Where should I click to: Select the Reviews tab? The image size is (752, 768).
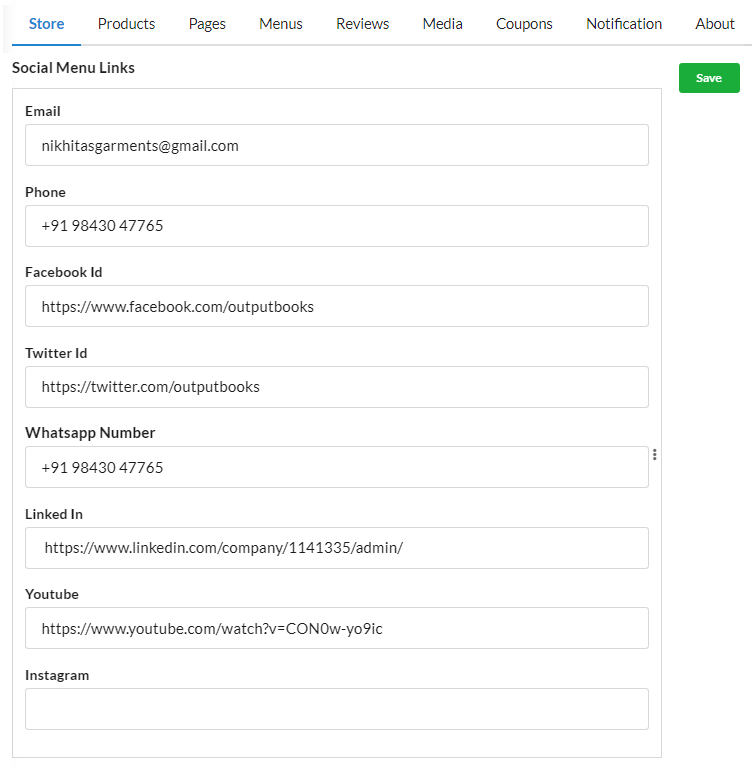[363, 24]
